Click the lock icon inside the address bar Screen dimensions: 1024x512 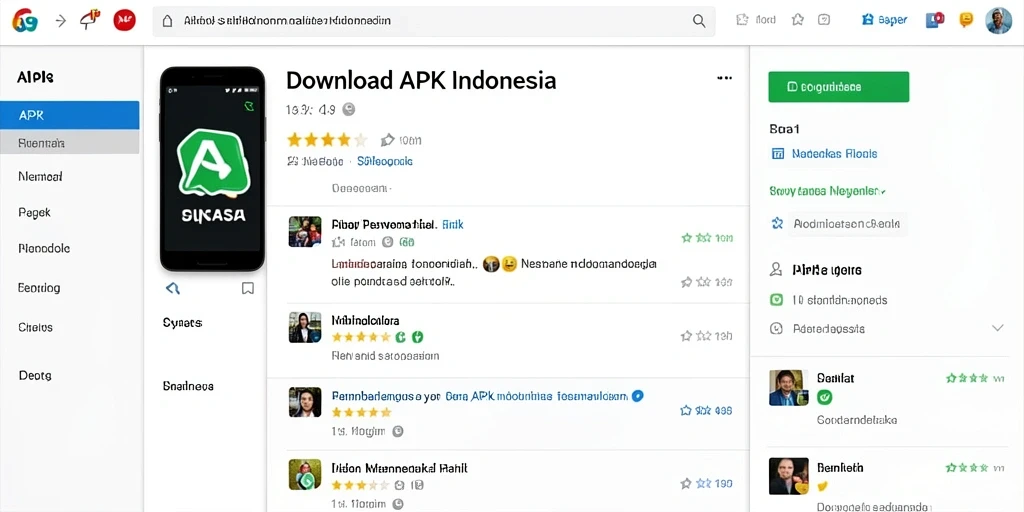coord(167,21)
